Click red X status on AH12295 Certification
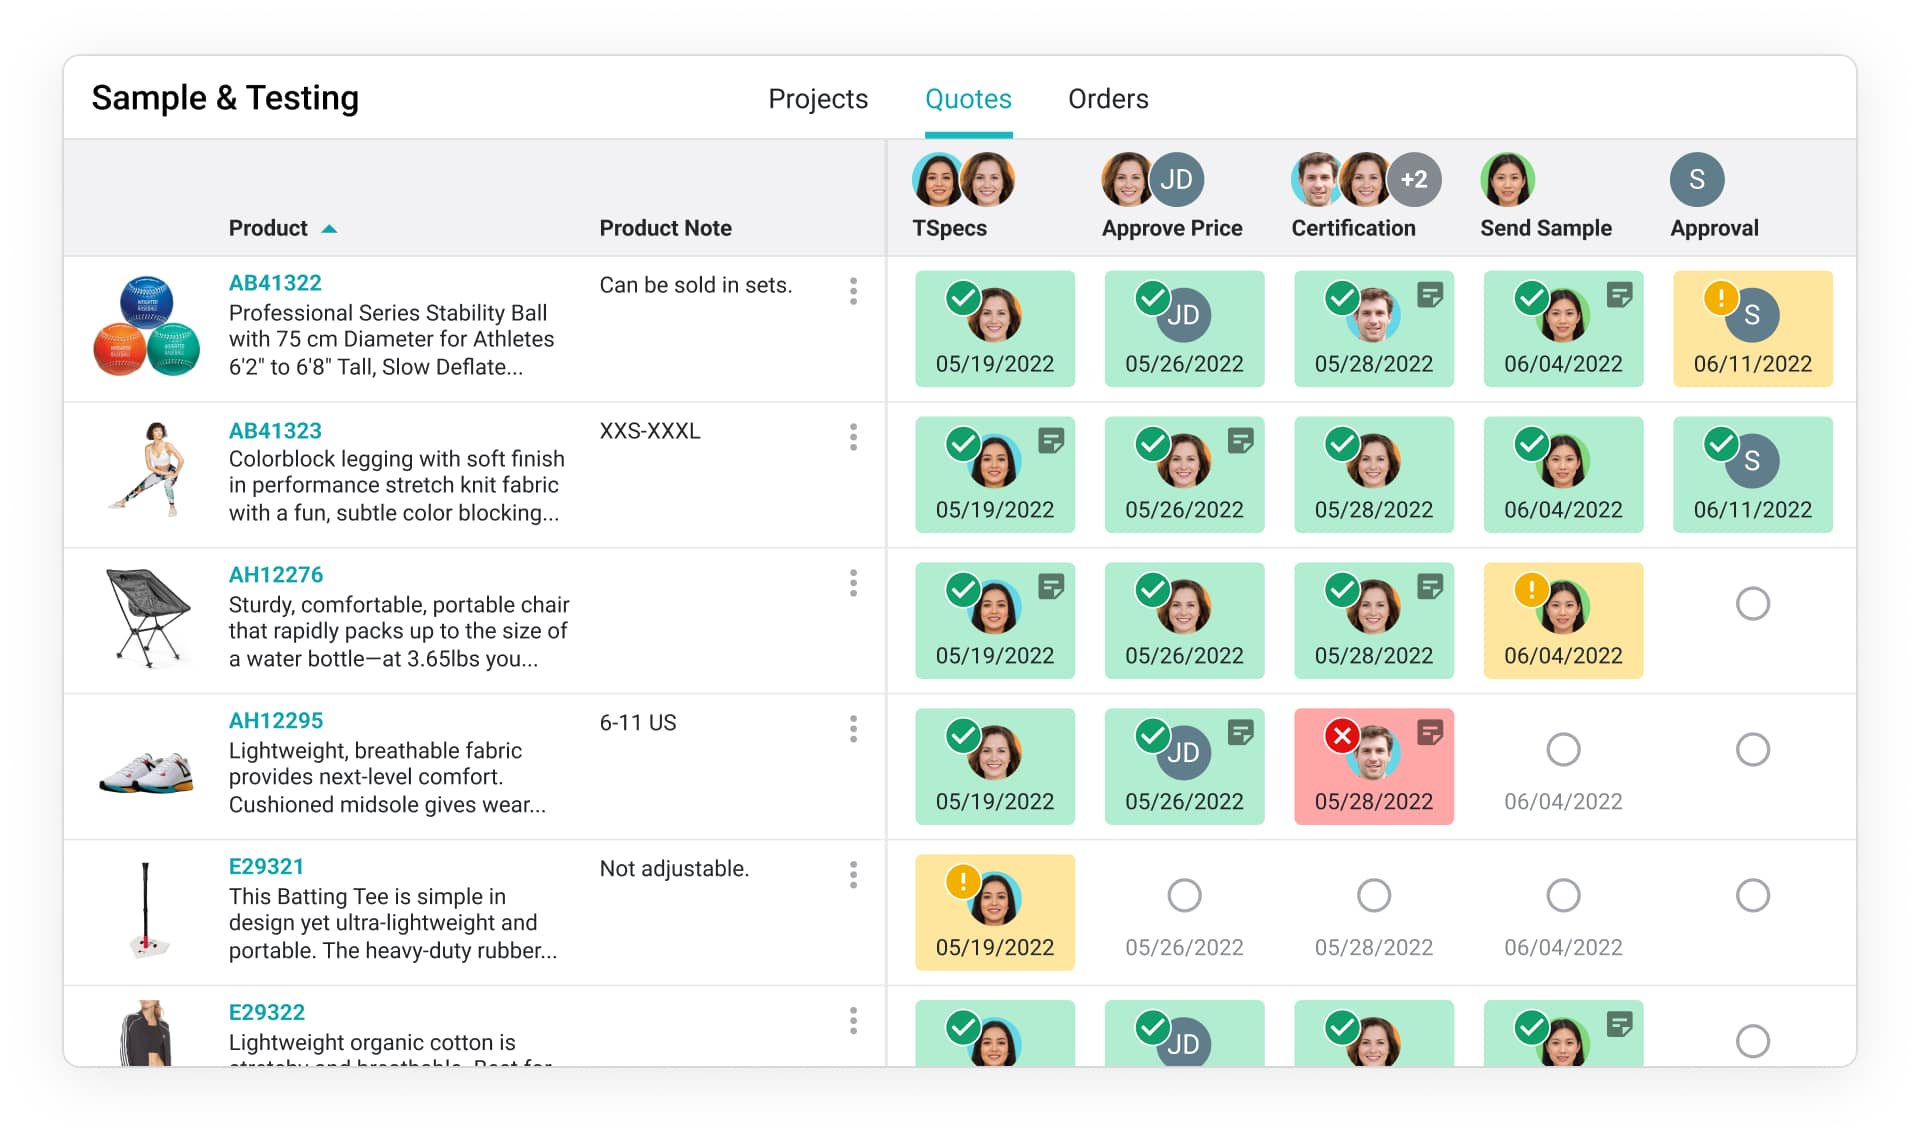The height and width of the screenshot is (1138, 1920). pyautogui.click(x=1341, y=736)
